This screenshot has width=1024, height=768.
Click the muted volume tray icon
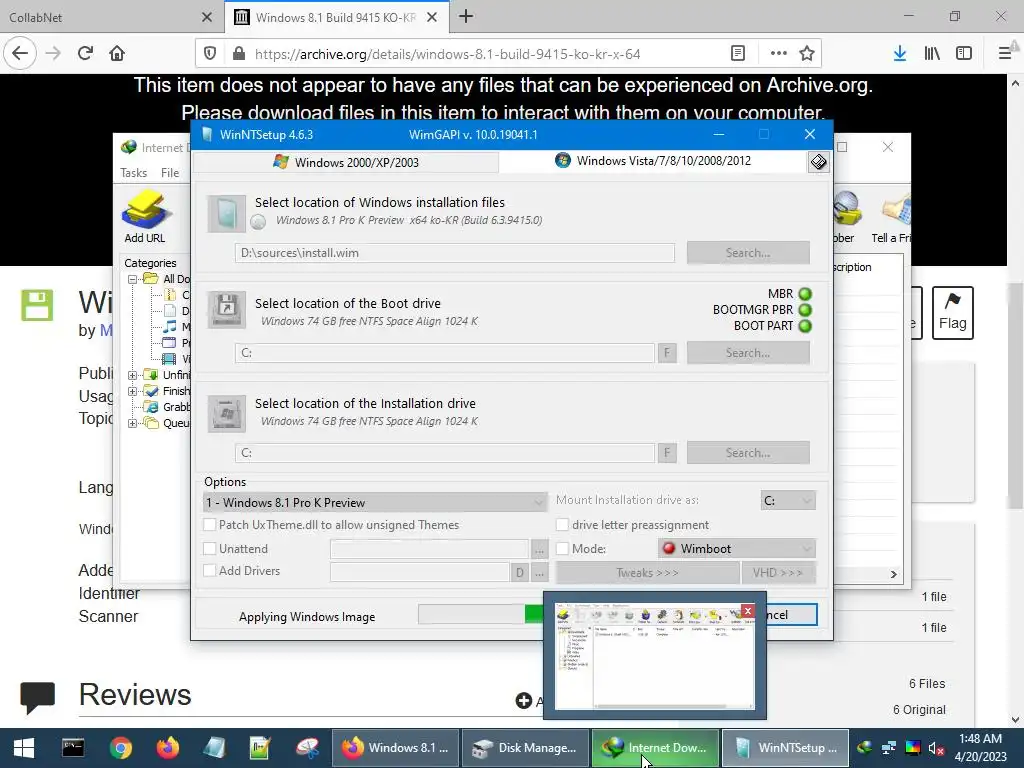[936, 748]
